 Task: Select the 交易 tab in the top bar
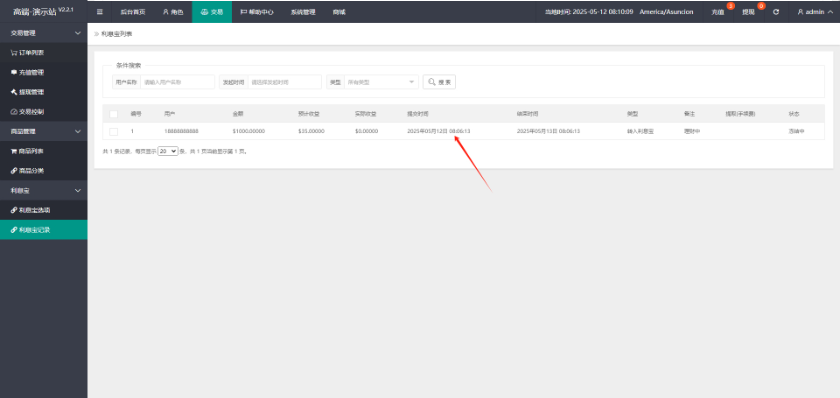point(212,12)
